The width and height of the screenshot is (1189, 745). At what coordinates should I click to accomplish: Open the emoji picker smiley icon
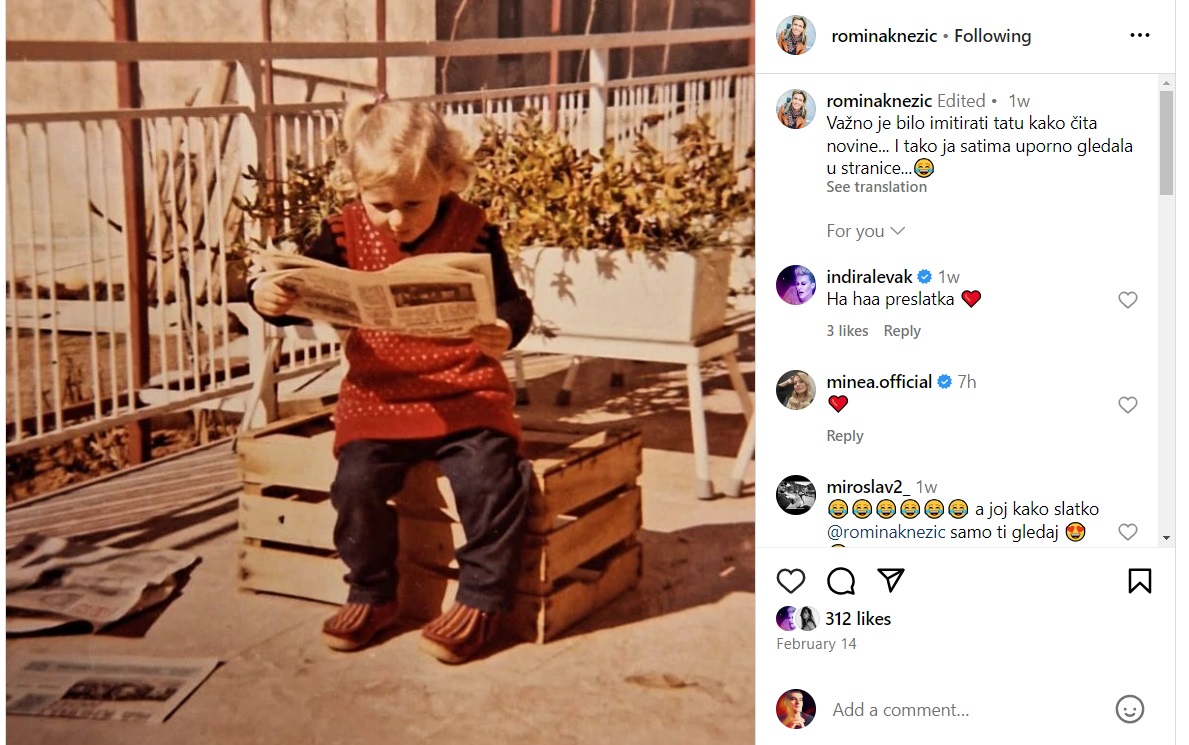pos(1129,709)
